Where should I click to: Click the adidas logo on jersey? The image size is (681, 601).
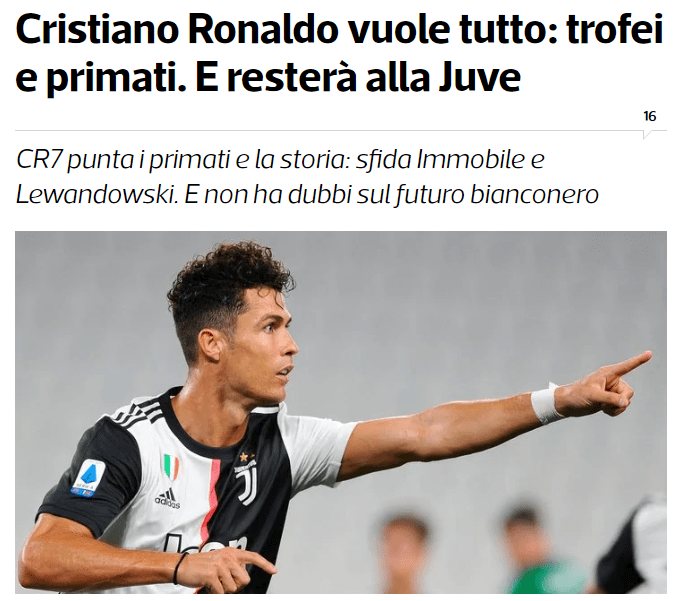167,499
